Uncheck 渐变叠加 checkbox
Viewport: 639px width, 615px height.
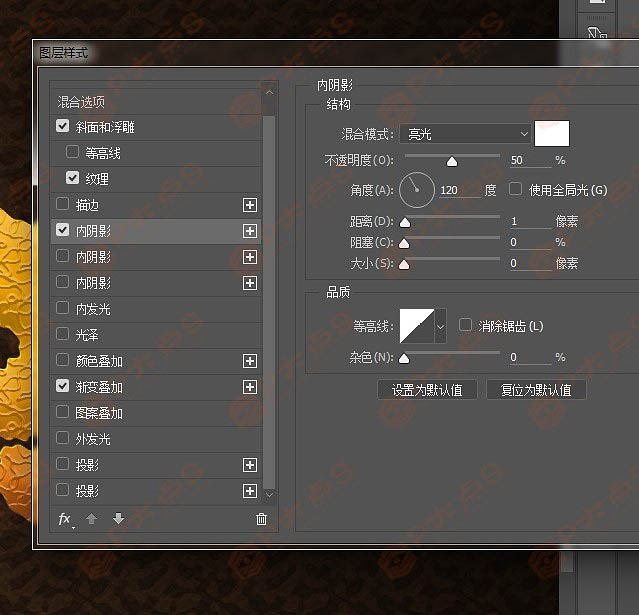tap(62, 386)
